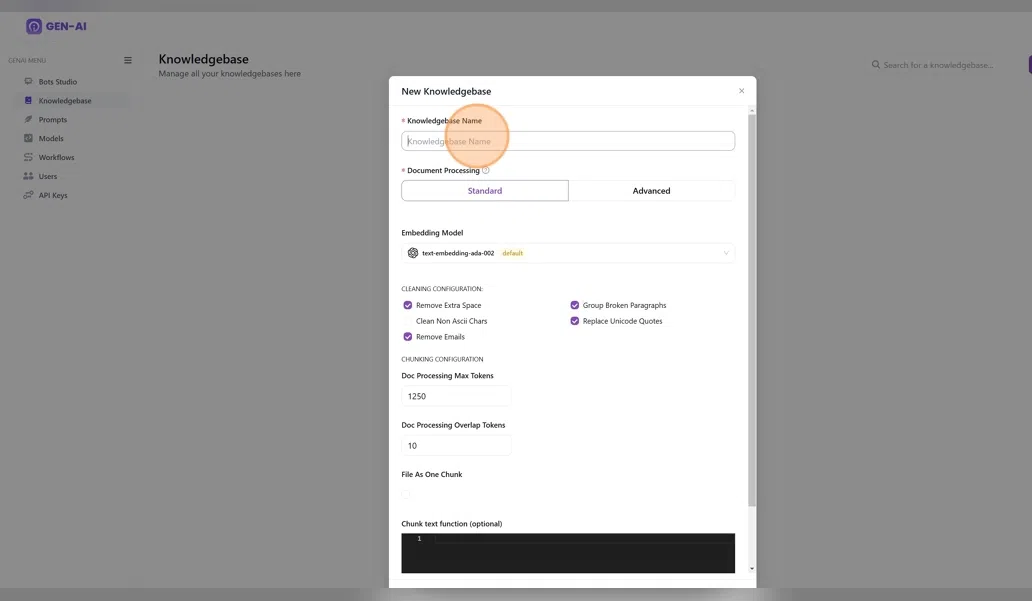Uncheck the Group Broken Paragraphs checkbox
The height and width of the screenshot is (601, 1032).
tap(575, 306)
